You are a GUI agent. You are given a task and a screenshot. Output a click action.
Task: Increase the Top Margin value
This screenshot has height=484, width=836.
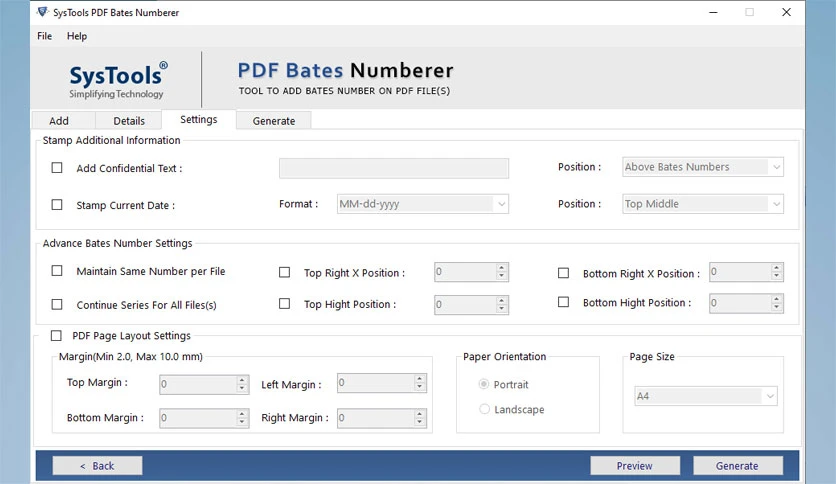tap(242, 380)
